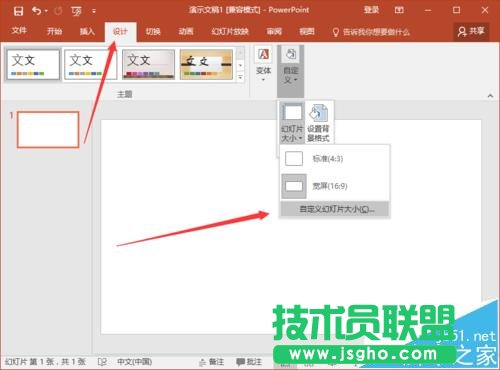Click the 设置背景格式 format background icon
Screen dimensions: 500x370
[x=319, y=123]
